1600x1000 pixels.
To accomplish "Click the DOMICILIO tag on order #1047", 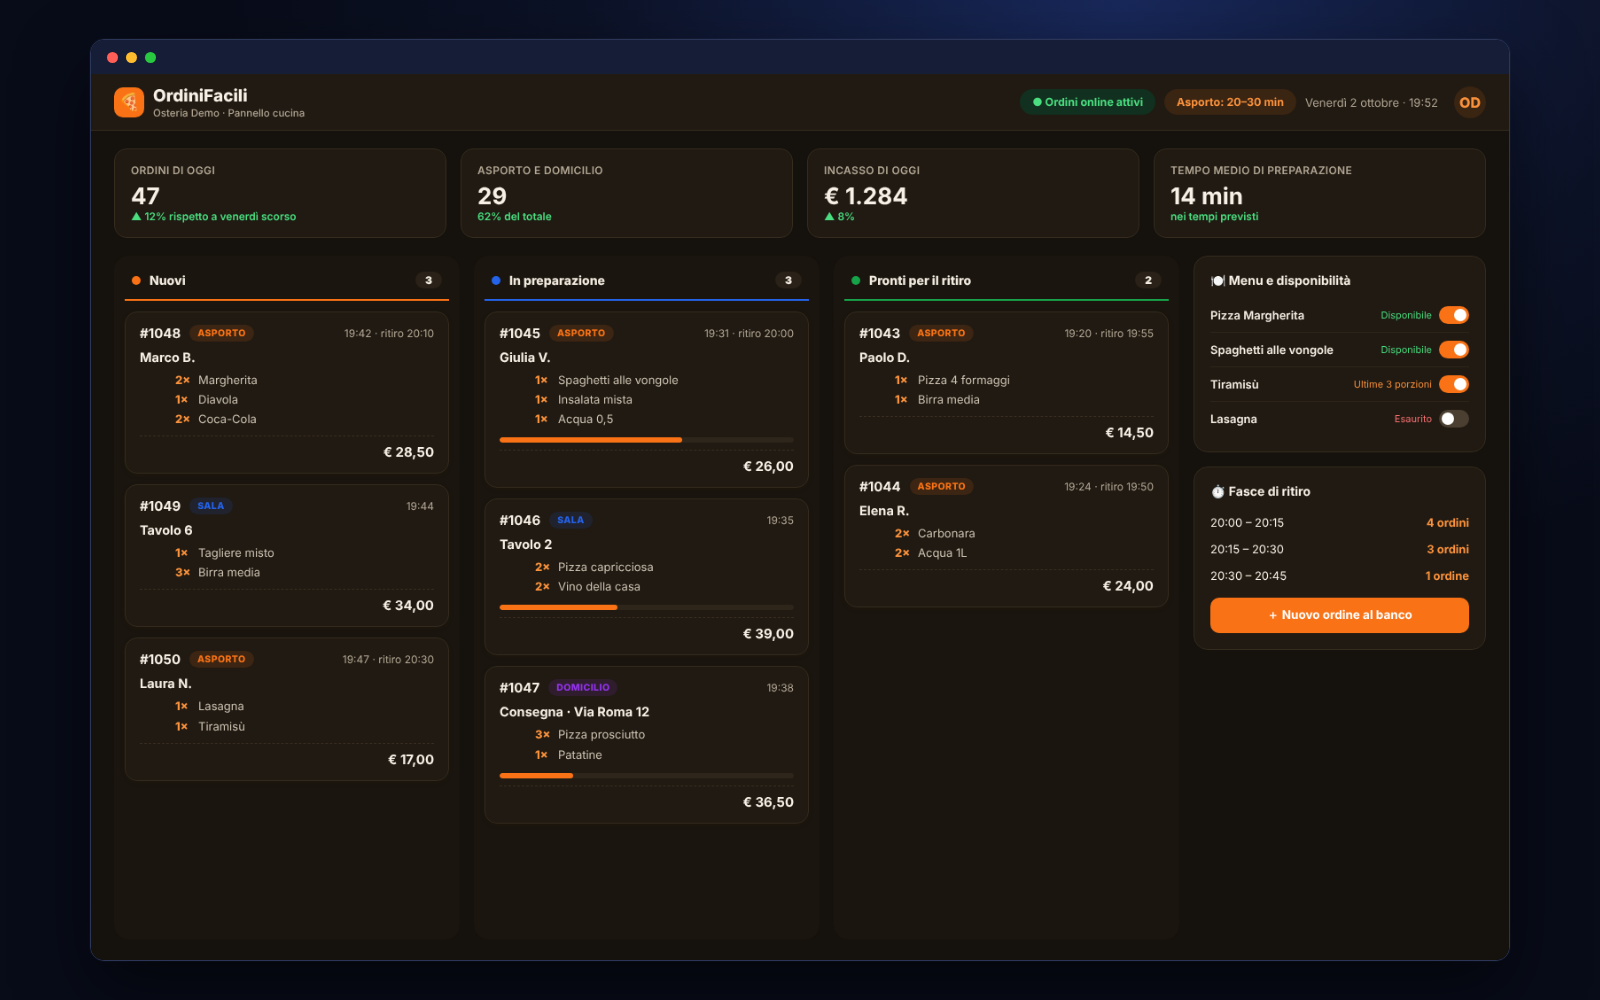I will point(583,688).
